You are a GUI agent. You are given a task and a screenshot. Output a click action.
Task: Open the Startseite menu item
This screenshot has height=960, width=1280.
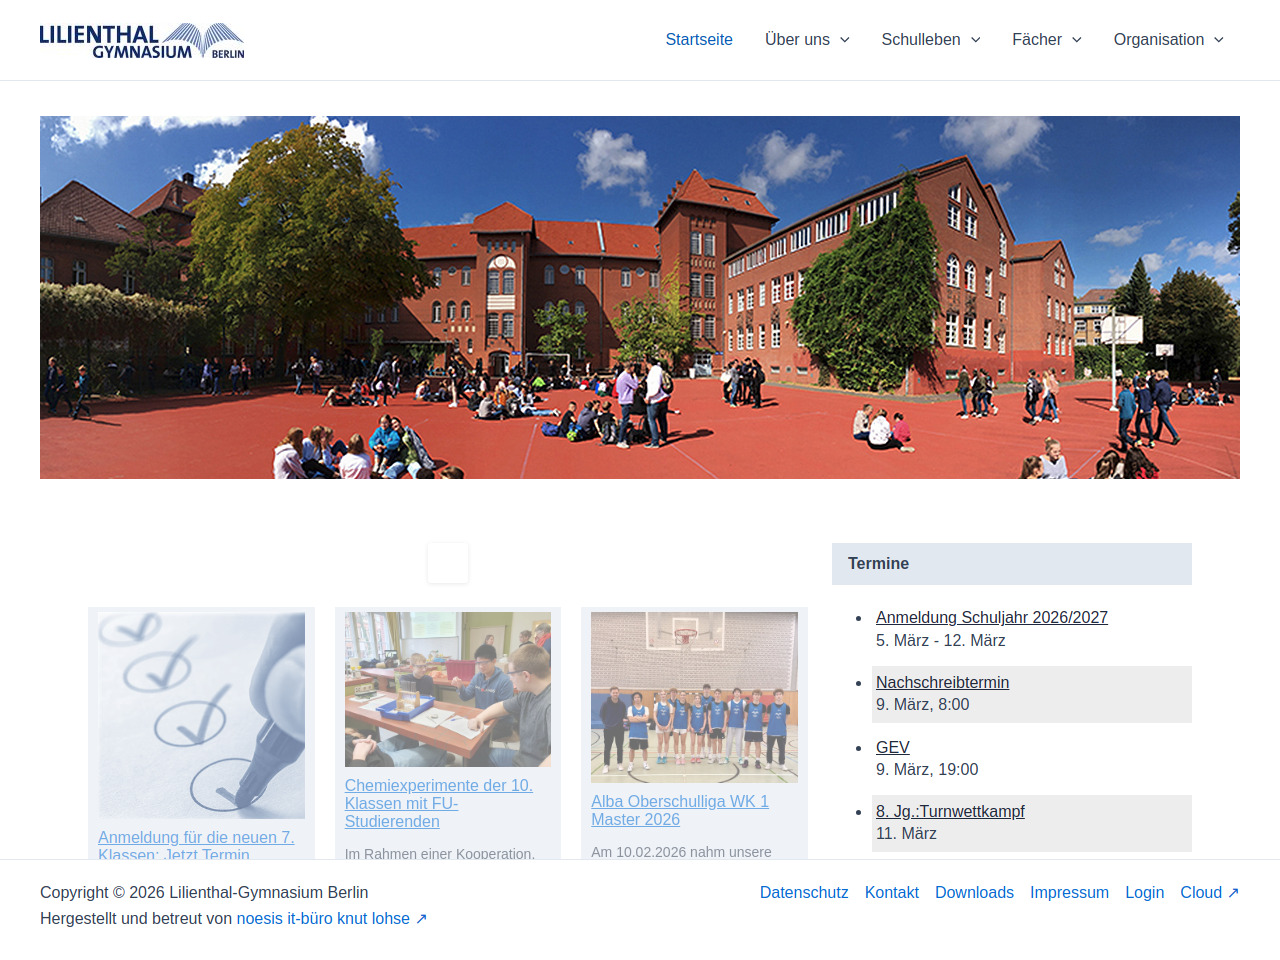click(x=699, y=40)
